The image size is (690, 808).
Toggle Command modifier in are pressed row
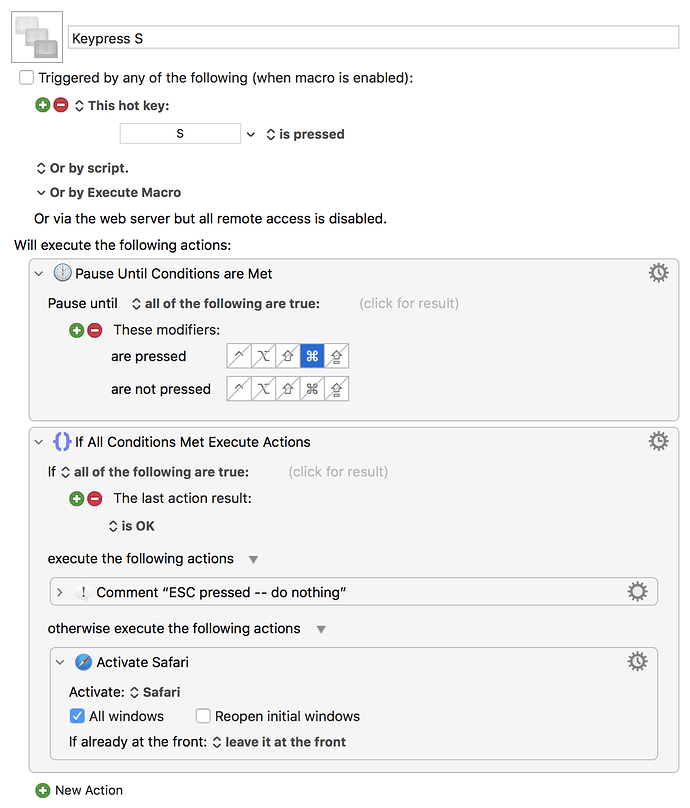(312, 356)
